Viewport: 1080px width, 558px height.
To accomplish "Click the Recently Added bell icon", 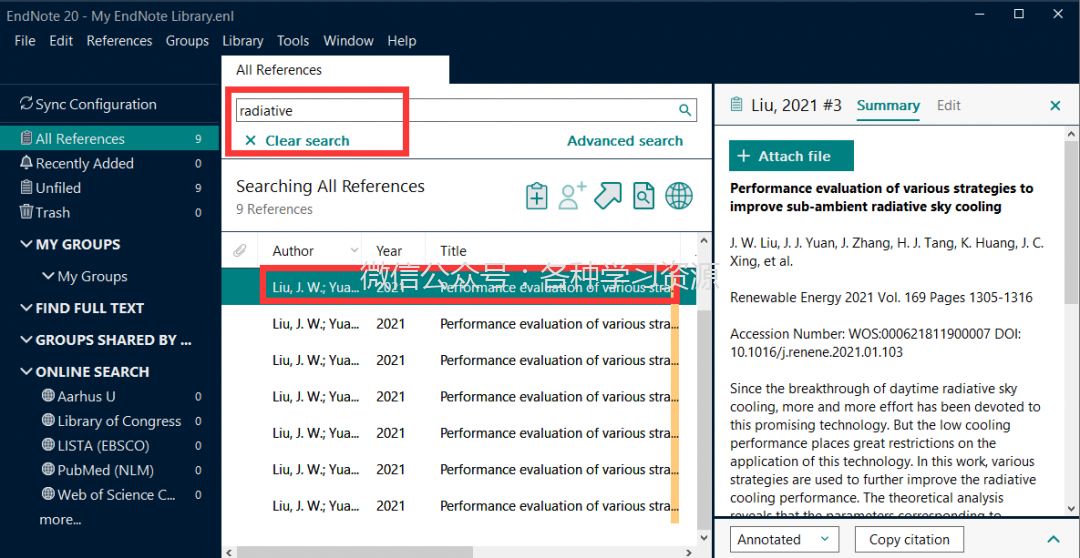I will pos(26,163).
